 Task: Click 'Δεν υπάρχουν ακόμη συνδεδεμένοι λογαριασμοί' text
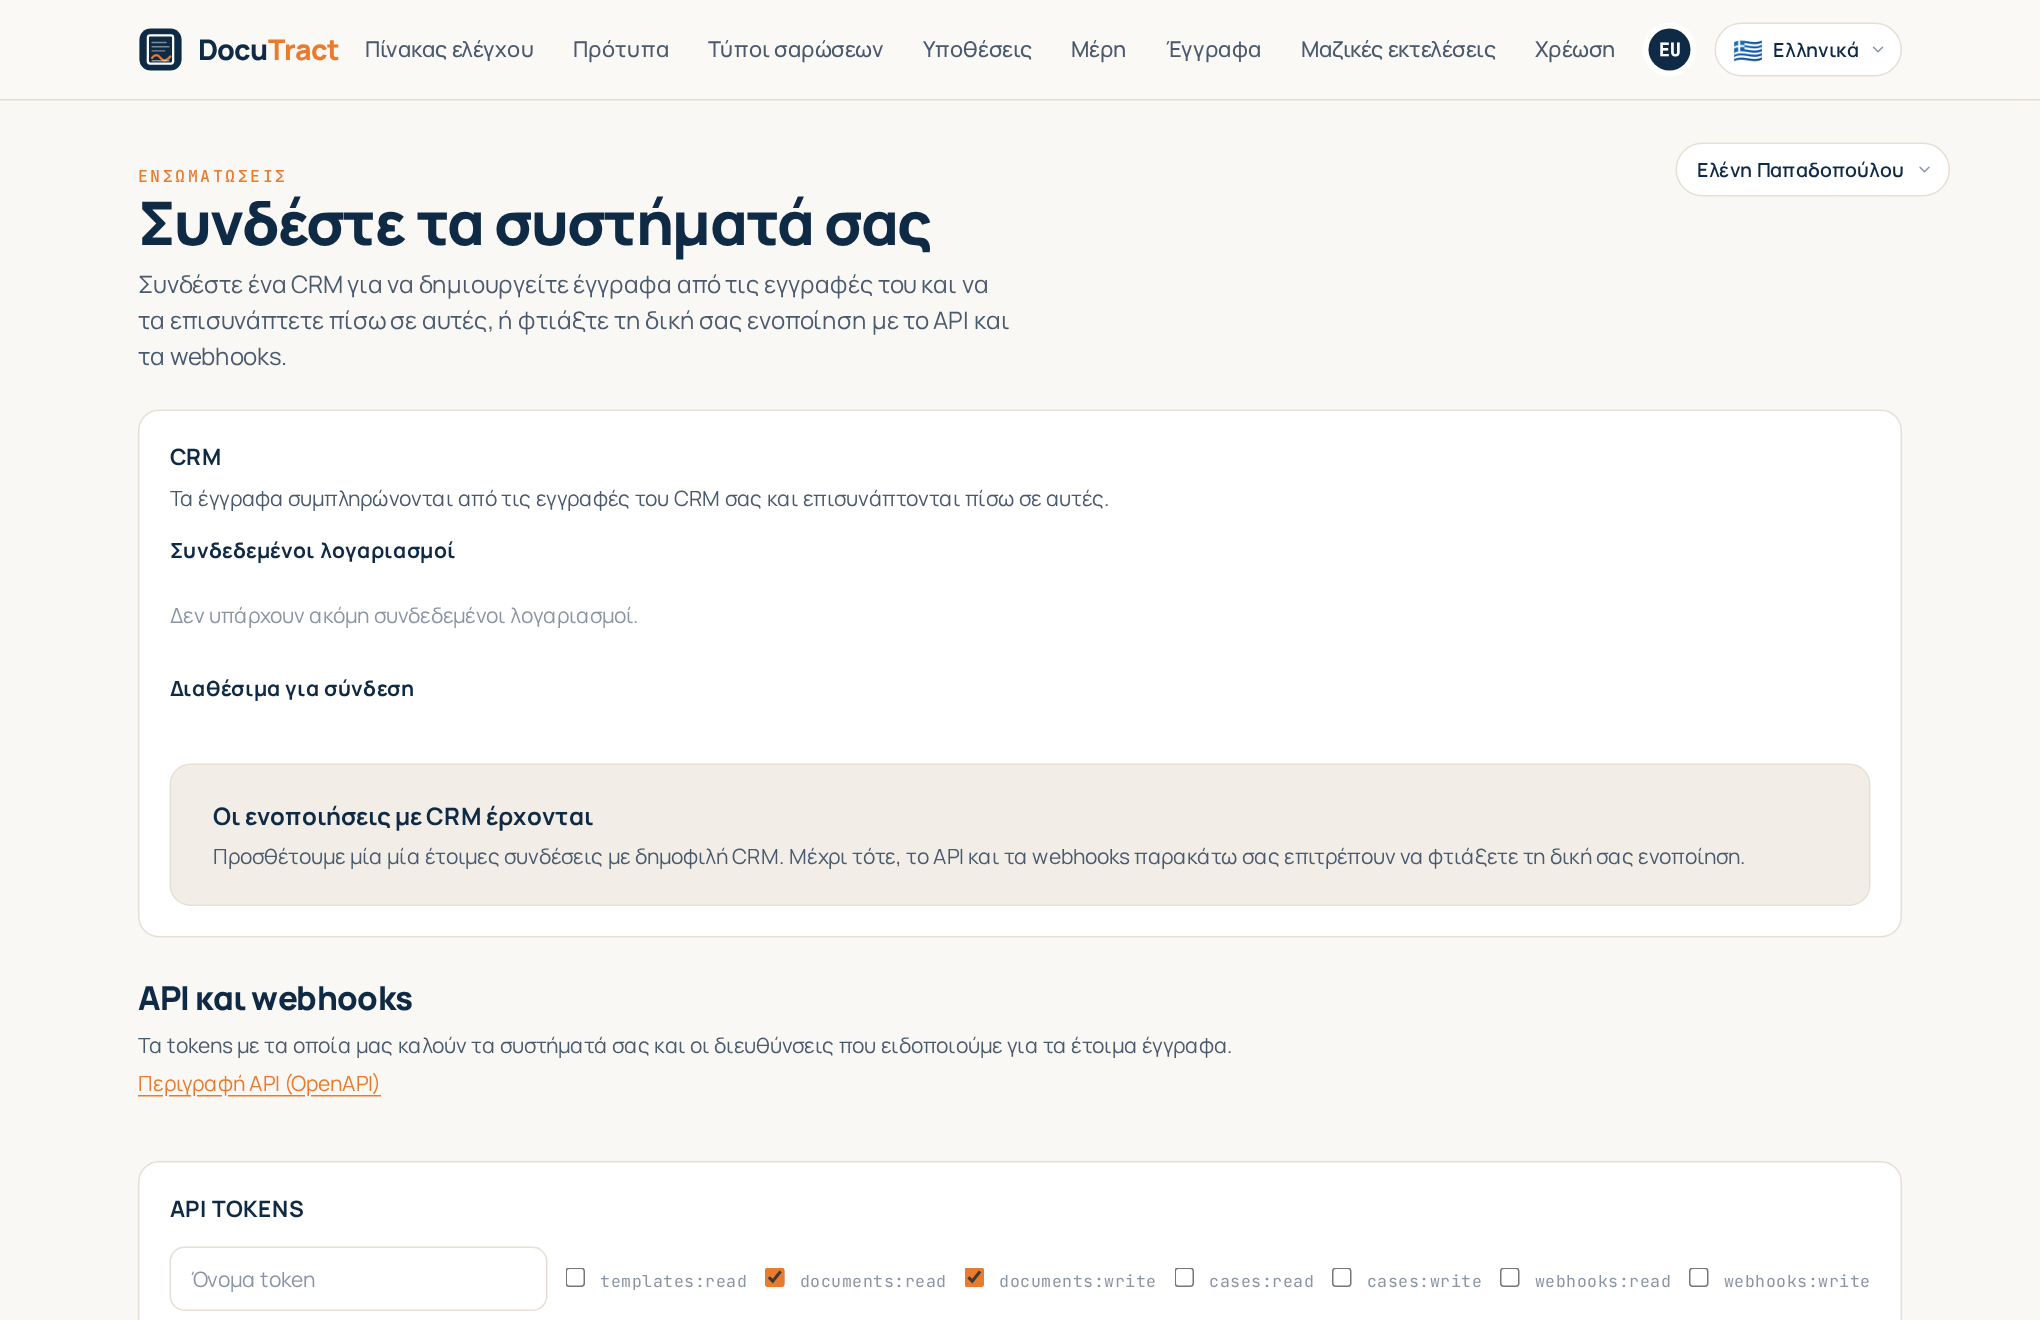point(404,616)
